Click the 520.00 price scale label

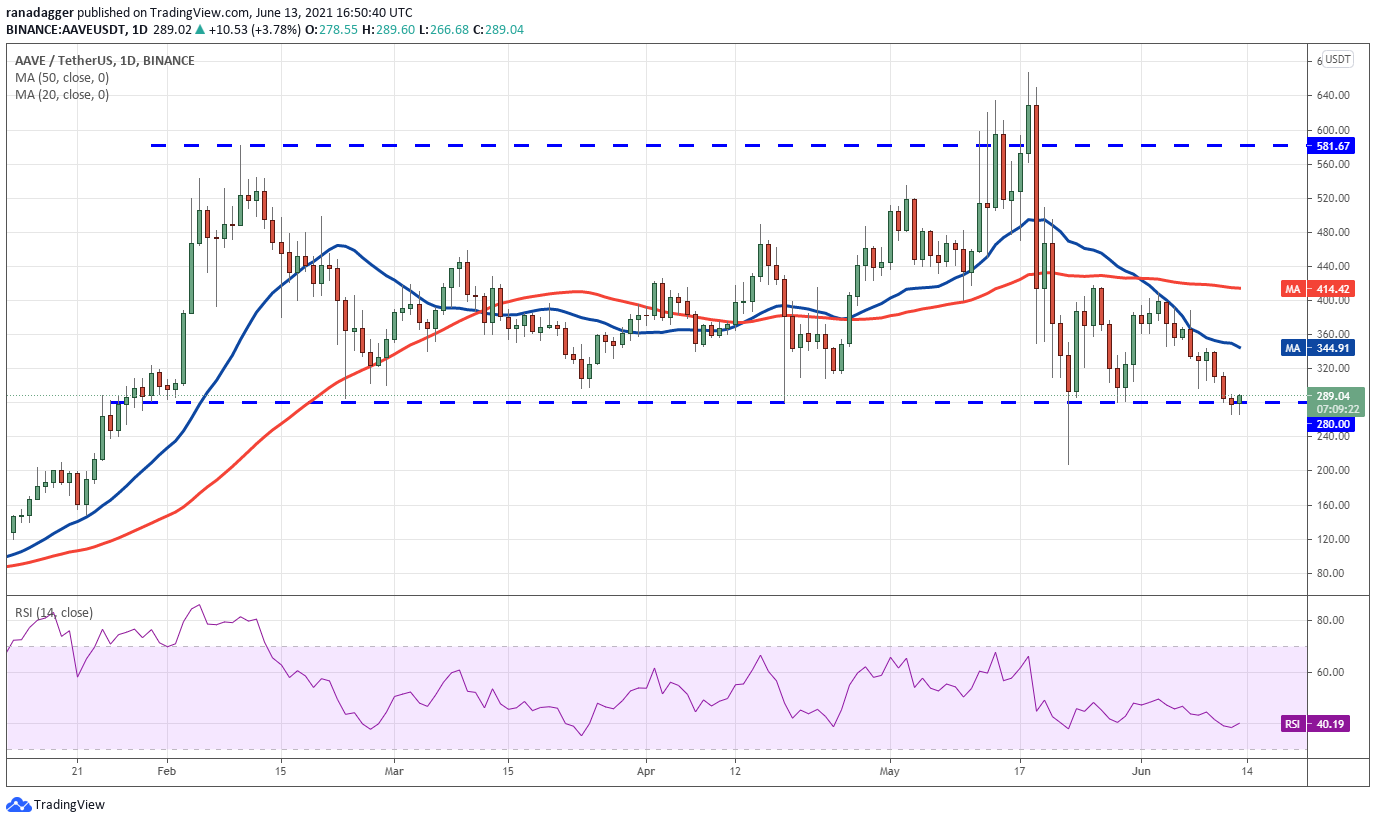(1335, 198)
